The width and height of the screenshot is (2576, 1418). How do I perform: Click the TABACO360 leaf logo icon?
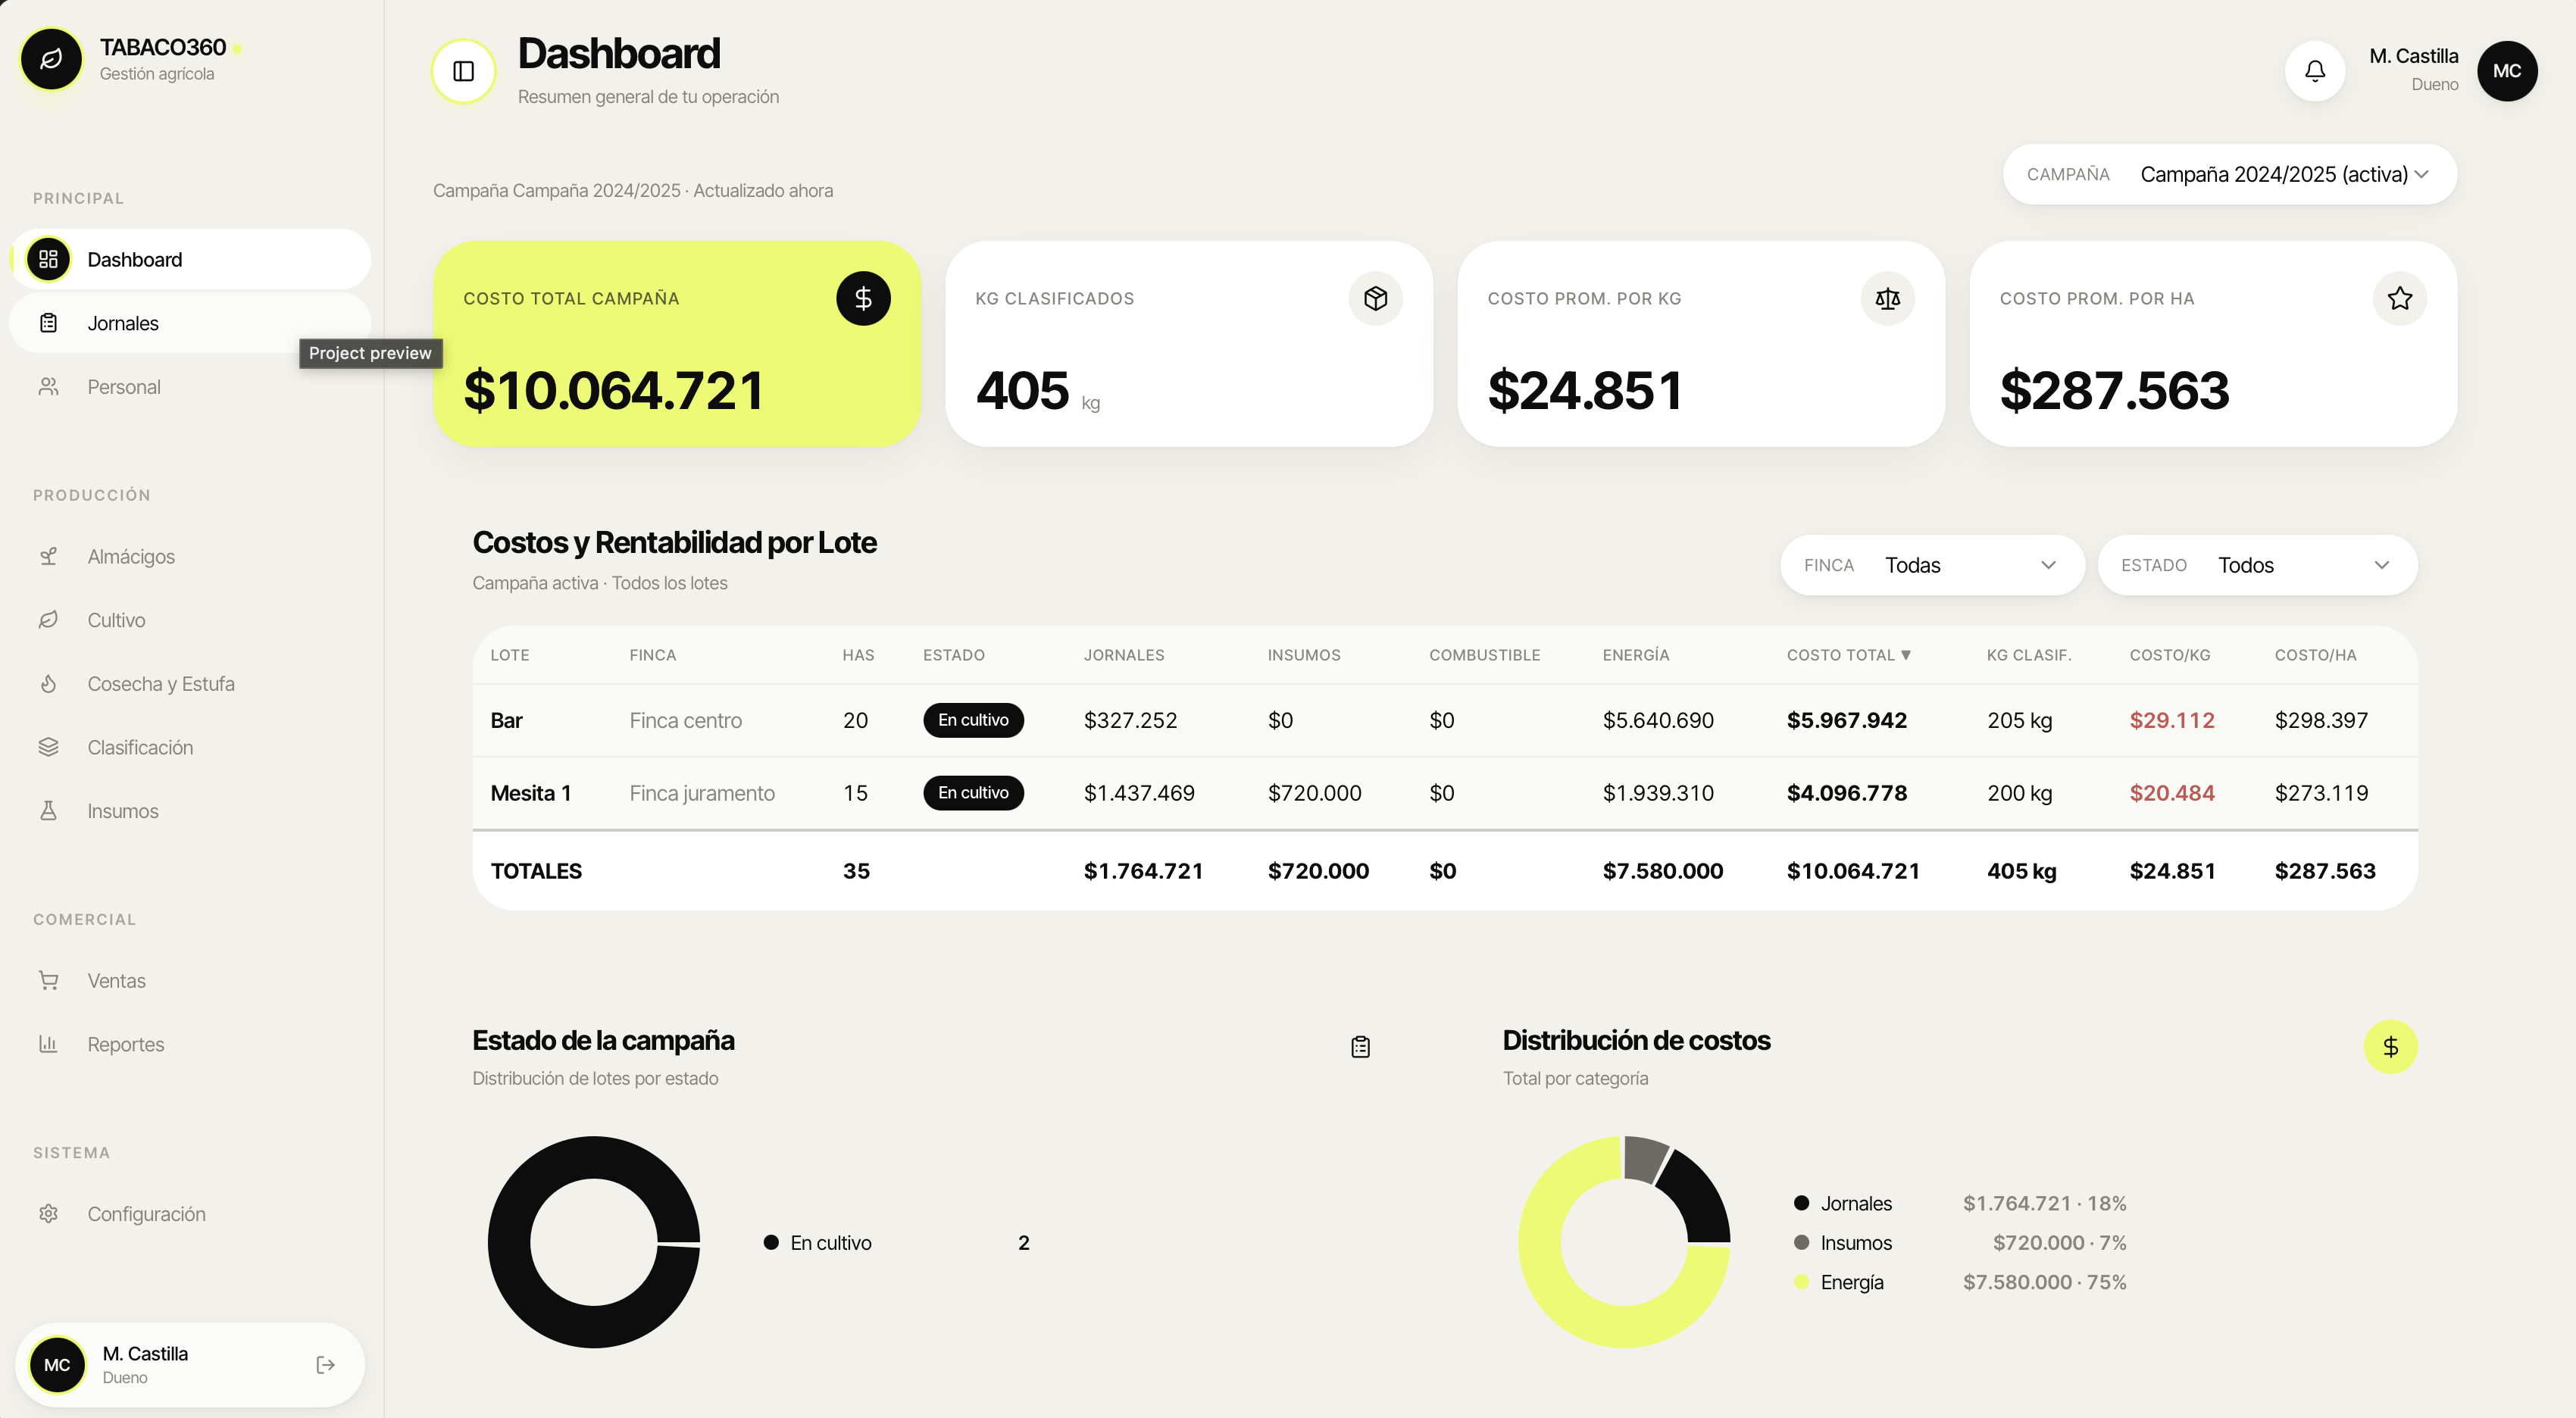51,59
